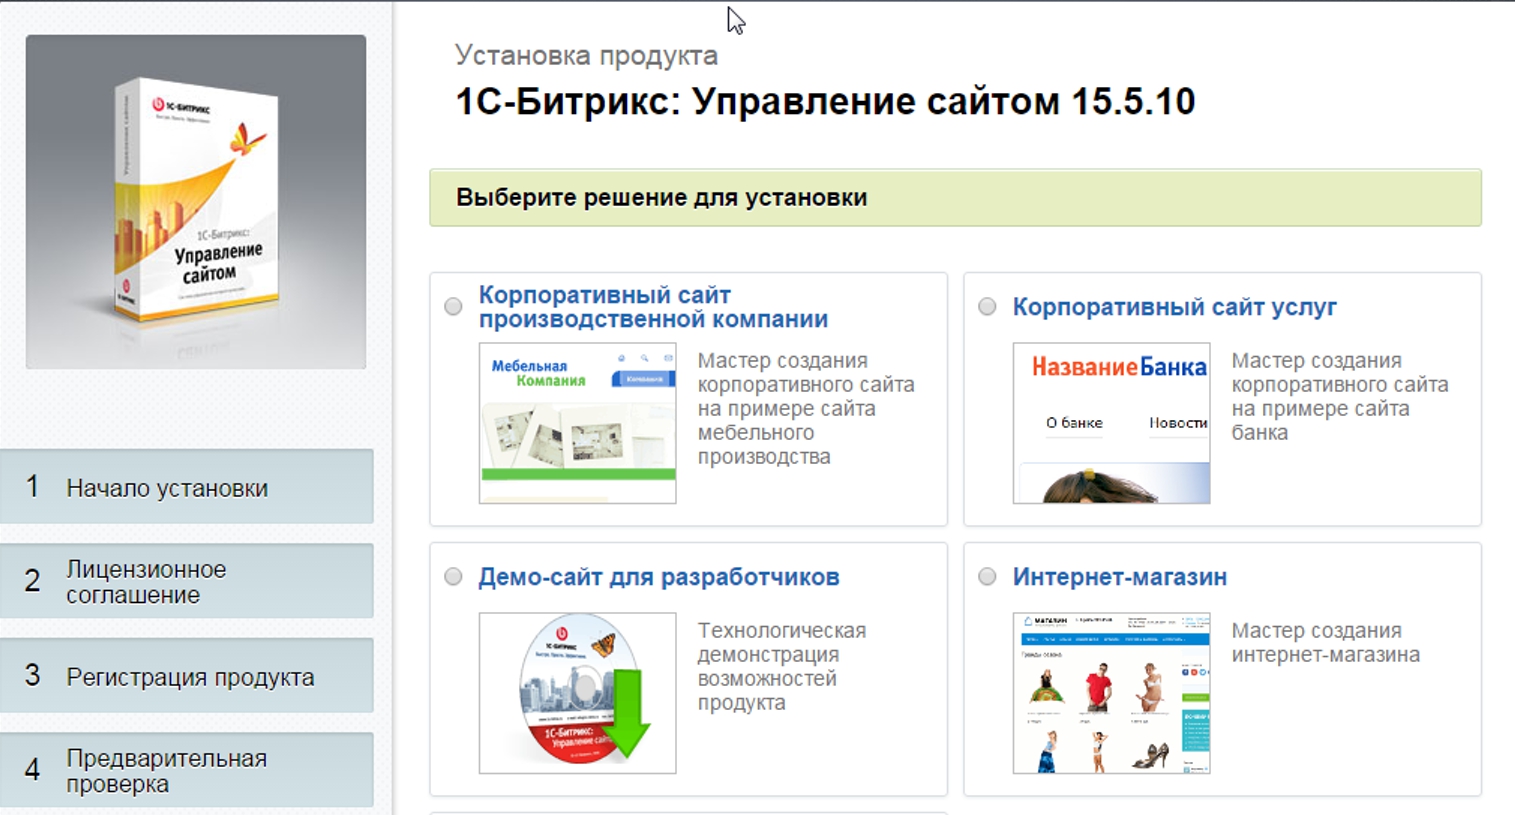Click the '1С-Битрикс: Управление сайтом 15.5.10' title
This screenshot has width=1515, height=815.
(x=825, y=101)
